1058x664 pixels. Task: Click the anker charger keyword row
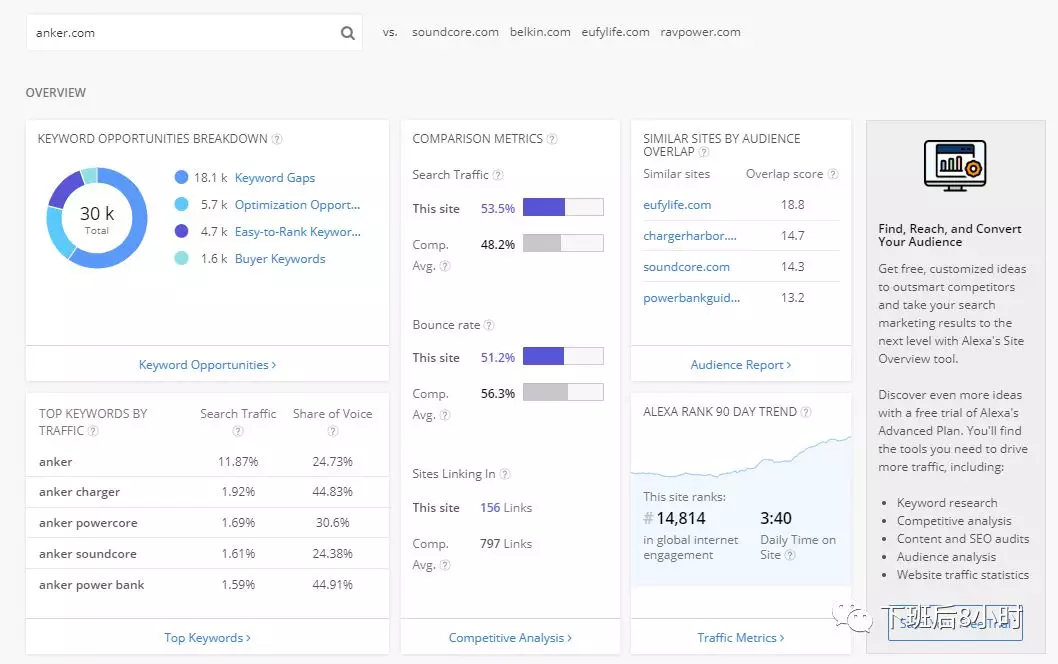pos(207,492)
